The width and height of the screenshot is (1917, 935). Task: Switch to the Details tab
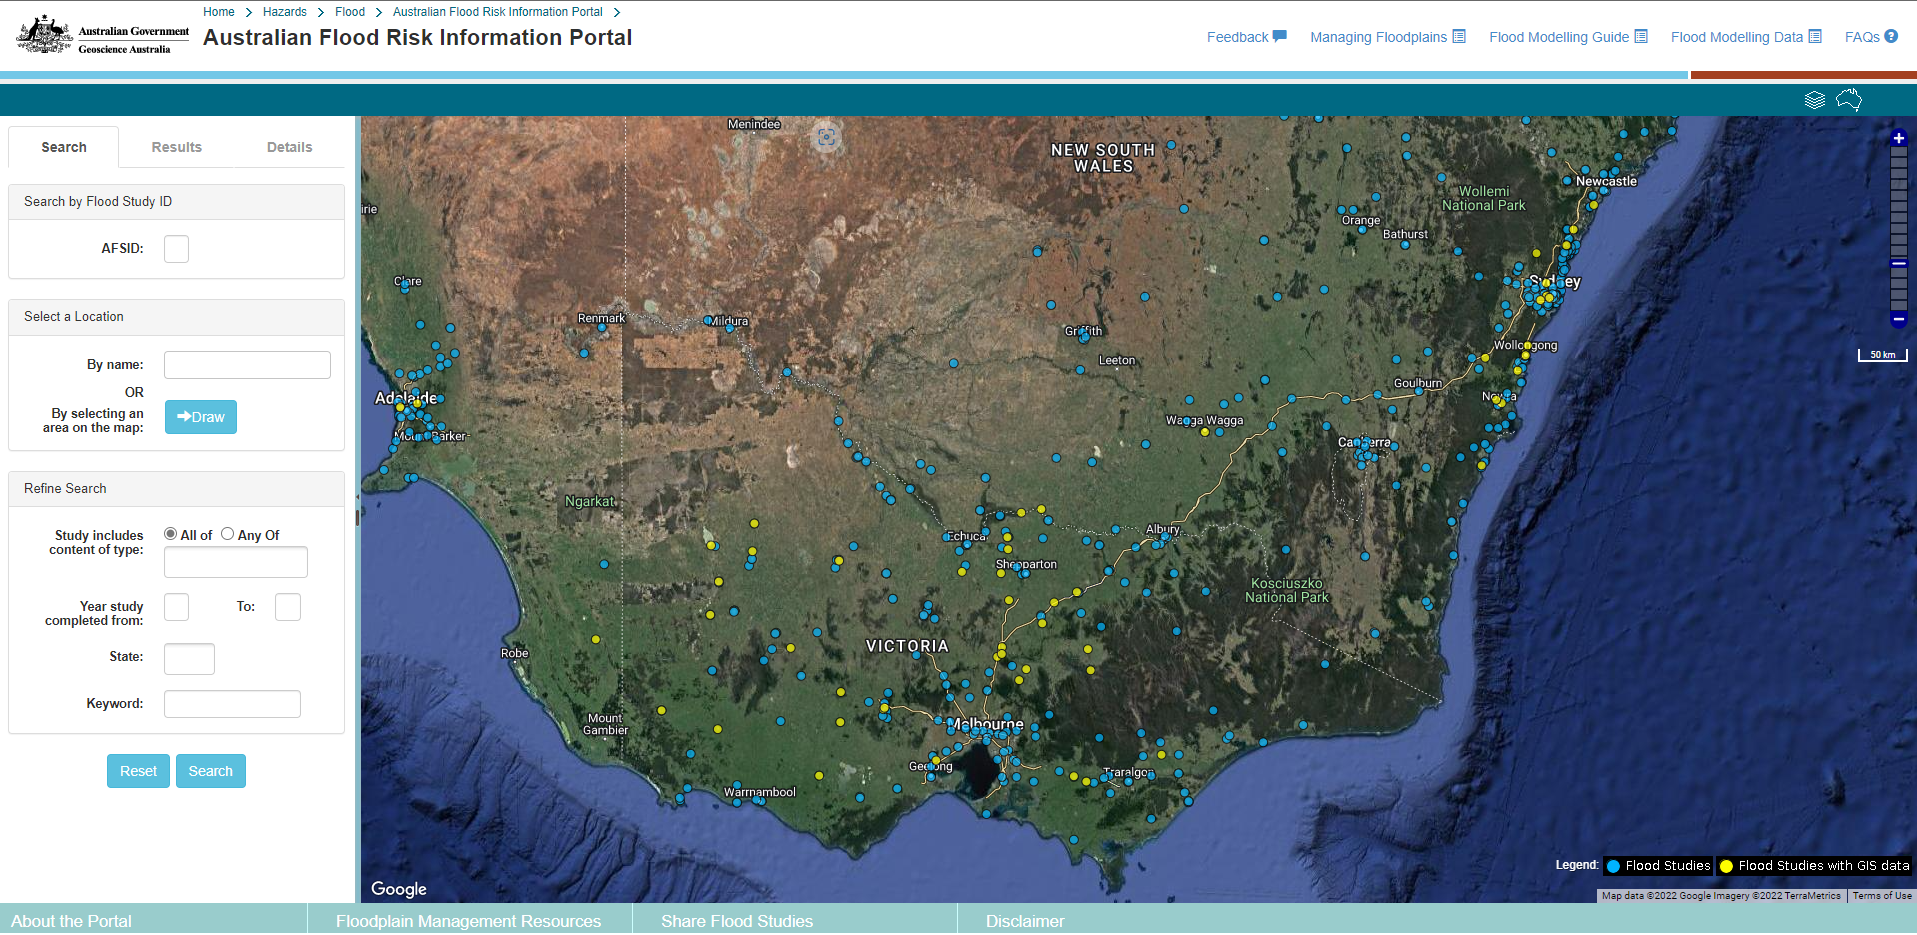(289, 147)
